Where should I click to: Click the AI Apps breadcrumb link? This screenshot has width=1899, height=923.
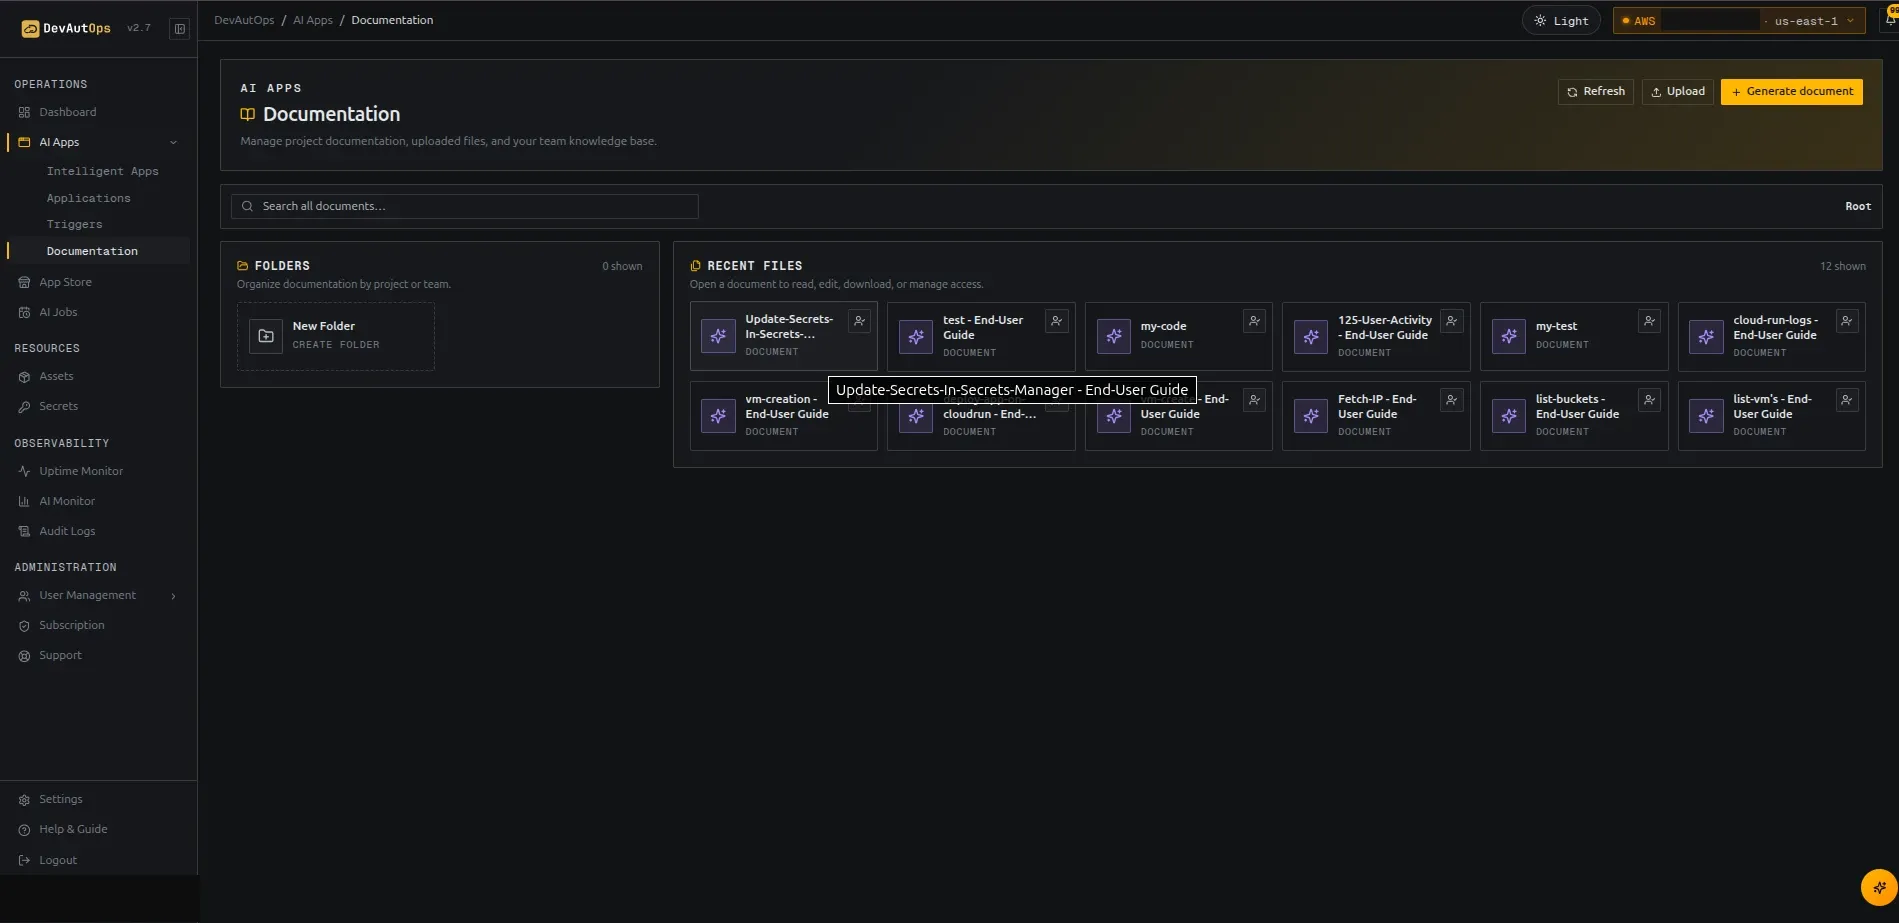pyautogui.click(x=313, y=20)
